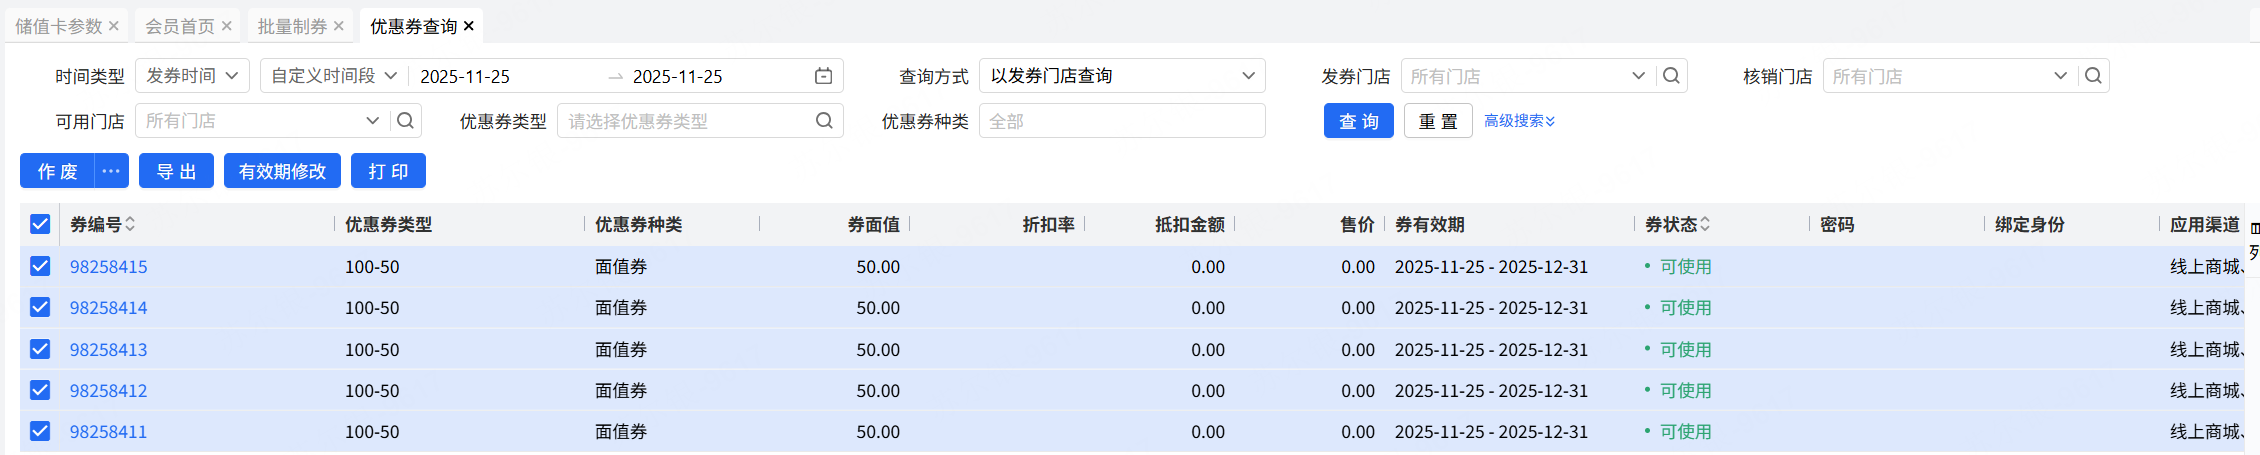Image resolution: width=2260 pixels, height=455 pixels.
Task: Toggle the select-all header checkbox
Action: 40,224
